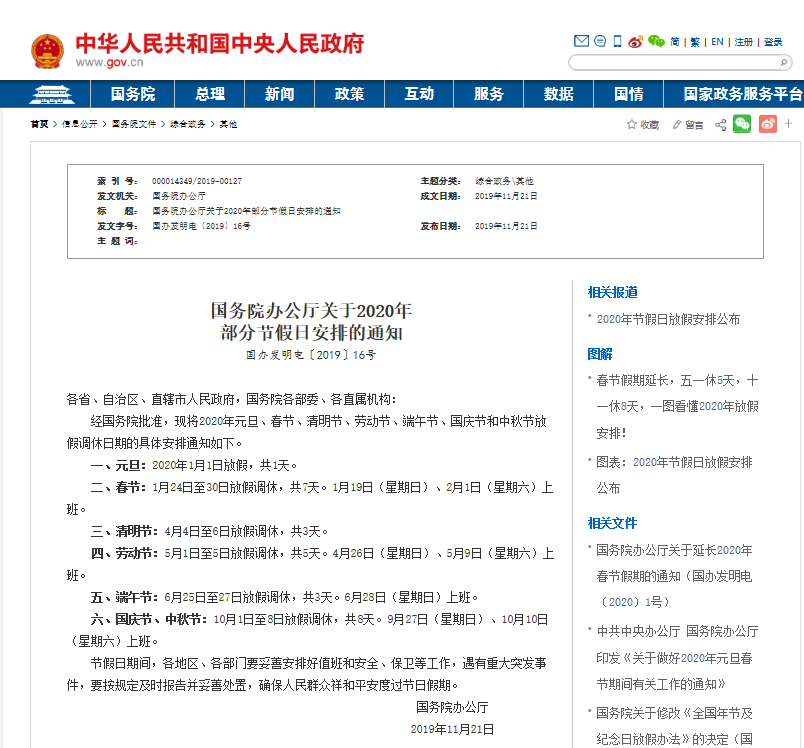Switch site language to EN
This screenshot has height=748, width=804.
pos(717,42)
